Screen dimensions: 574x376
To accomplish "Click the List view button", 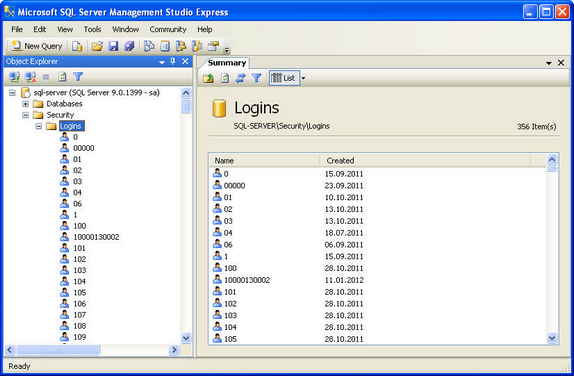I will coord(283,78).
